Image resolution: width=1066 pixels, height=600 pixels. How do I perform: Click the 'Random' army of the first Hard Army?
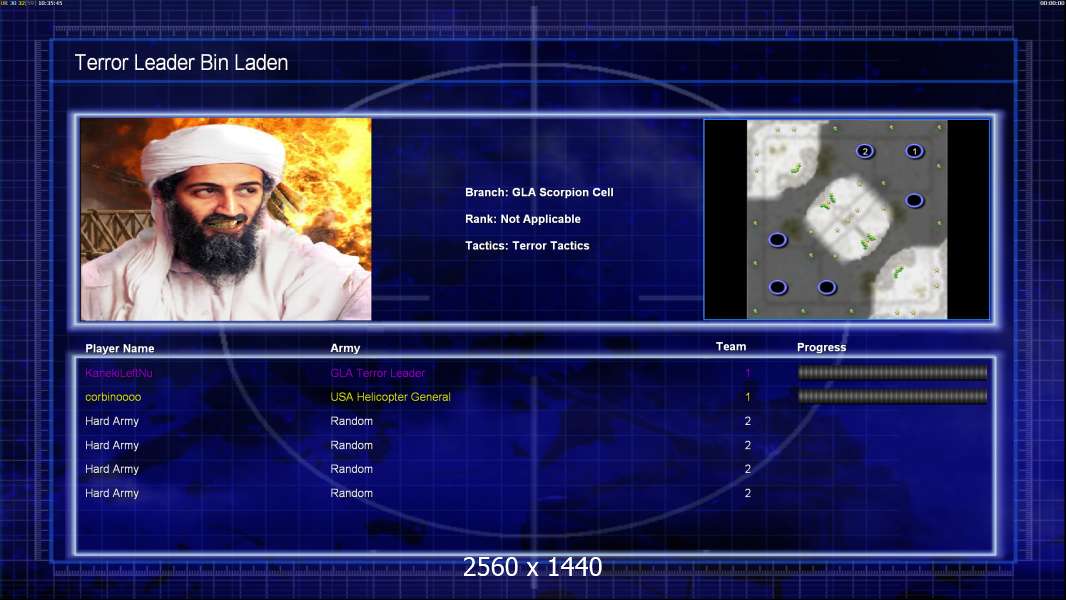[351, 421]
